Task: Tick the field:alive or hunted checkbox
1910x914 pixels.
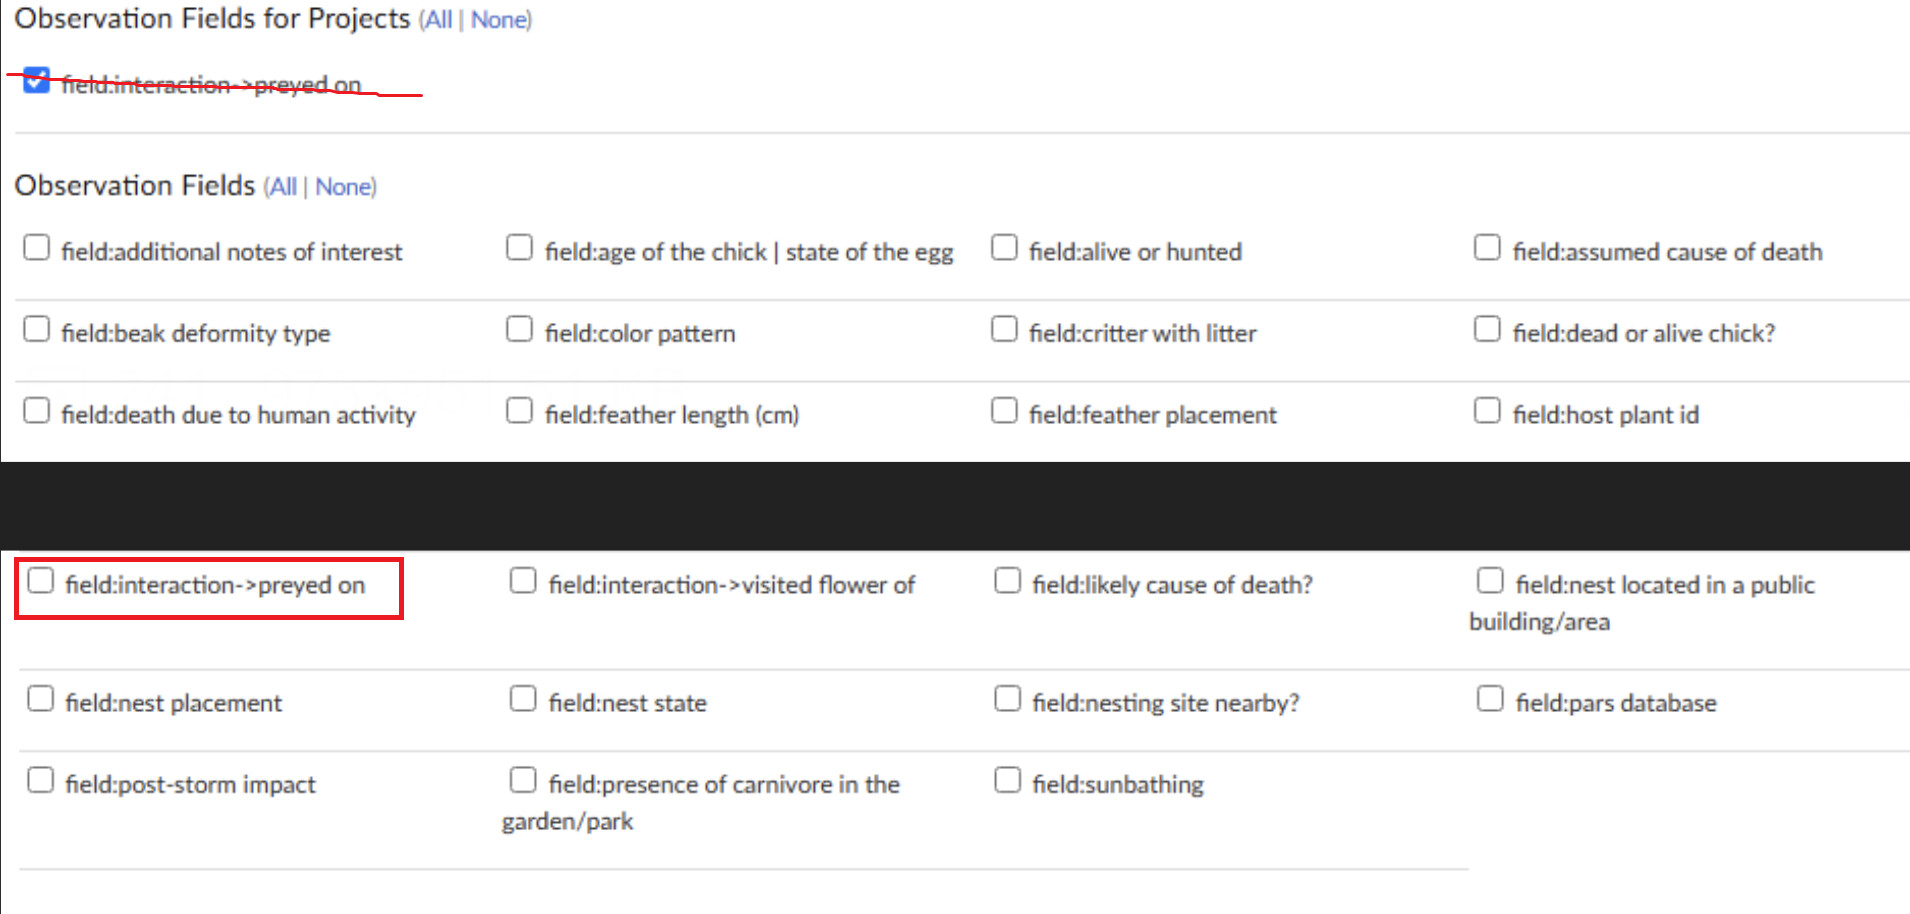Action: pos(1004,247)
